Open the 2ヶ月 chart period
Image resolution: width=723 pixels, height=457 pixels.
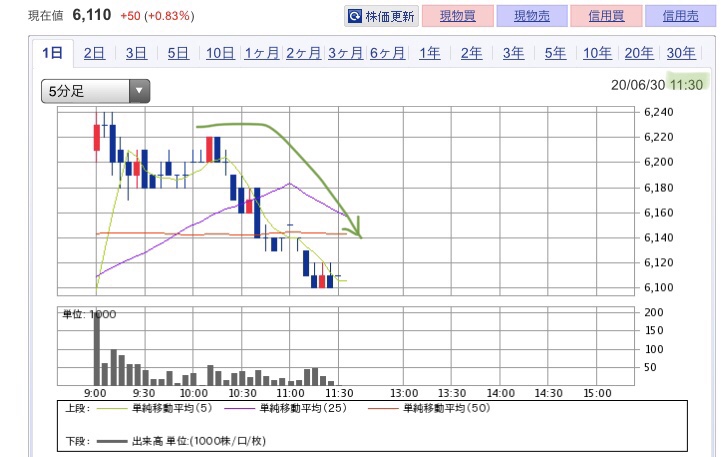303,53
